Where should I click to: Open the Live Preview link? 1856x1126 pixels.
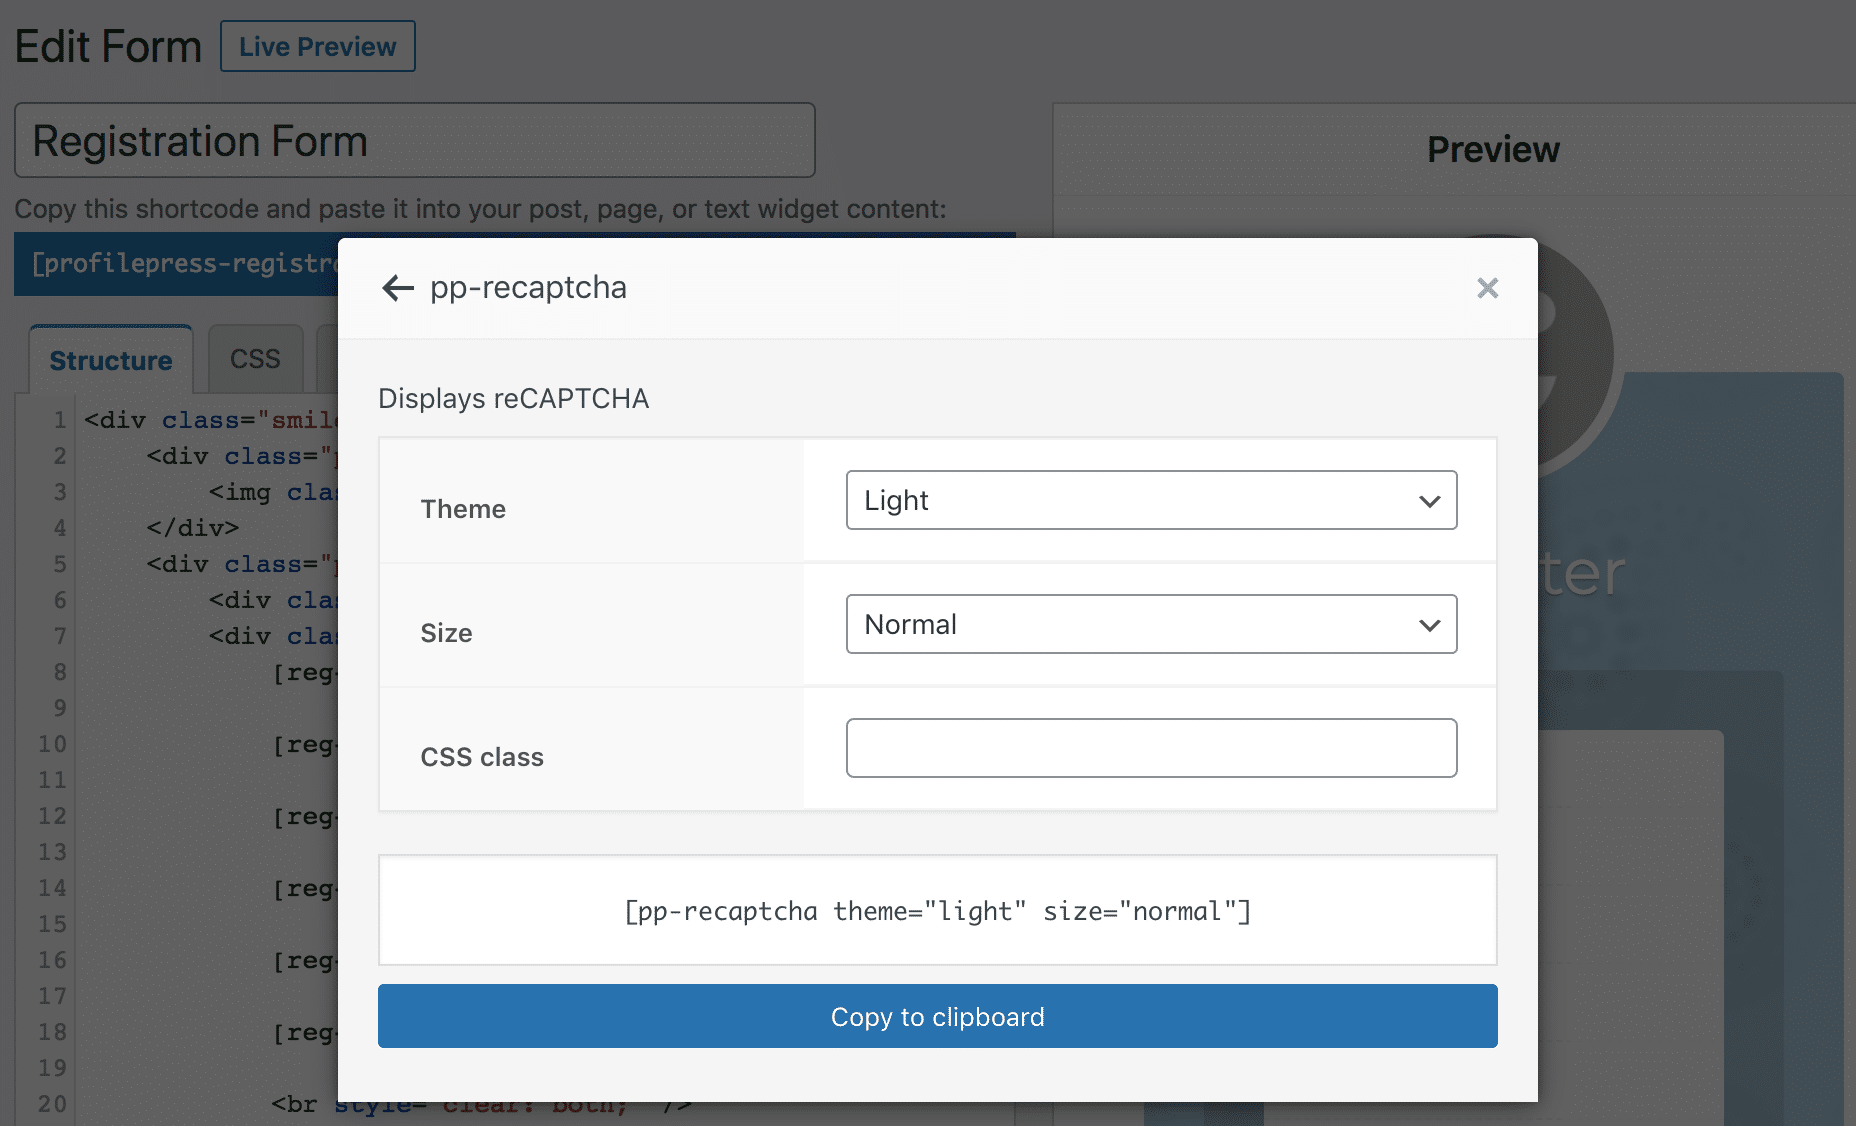[318, 47]
